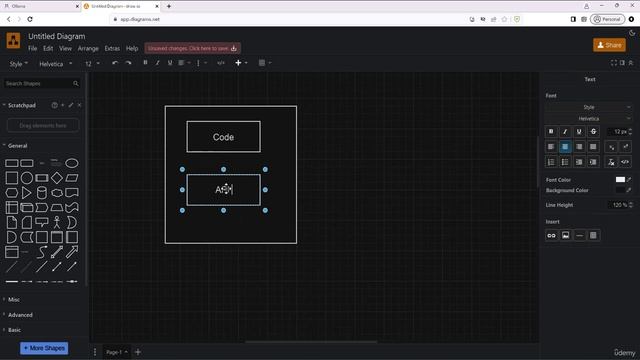Screen dimensions: 640x360
Task: Pick the actor stick figure shape
Action: pyautogui.click(x=57, y=222)
